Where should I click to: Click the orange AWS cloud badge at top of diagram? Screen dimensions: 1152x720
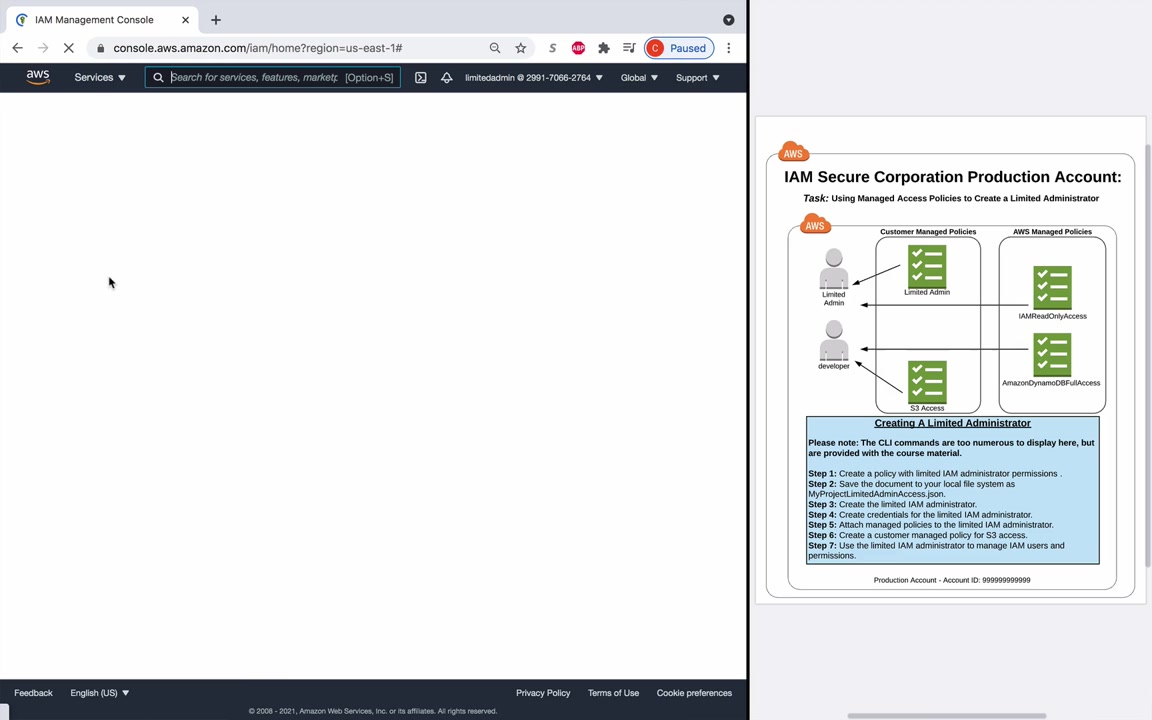point(793,152)
